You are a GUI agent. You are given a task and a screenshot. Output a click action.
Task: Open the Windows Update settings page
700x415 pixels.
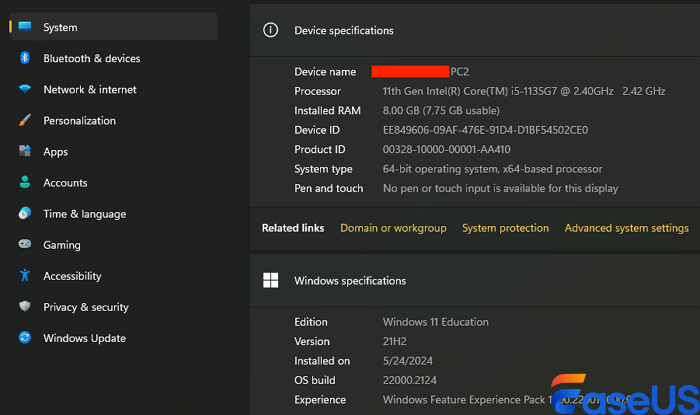[84, 338]
